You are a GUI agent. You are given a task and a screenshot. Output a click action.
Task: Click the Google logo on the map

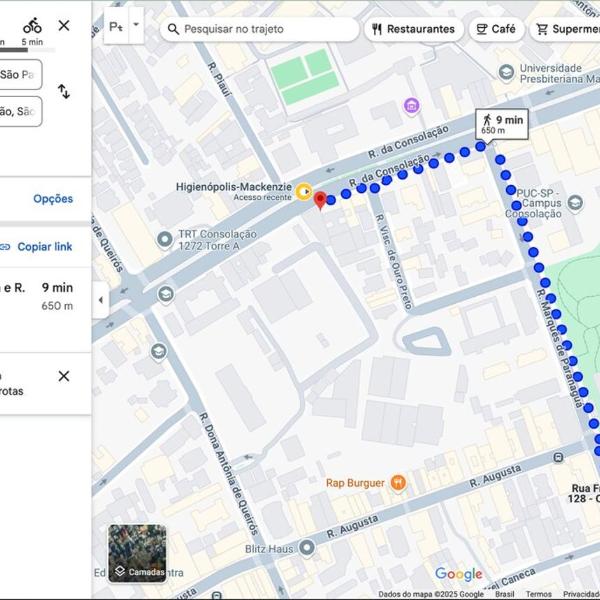[x=459, y=574]
